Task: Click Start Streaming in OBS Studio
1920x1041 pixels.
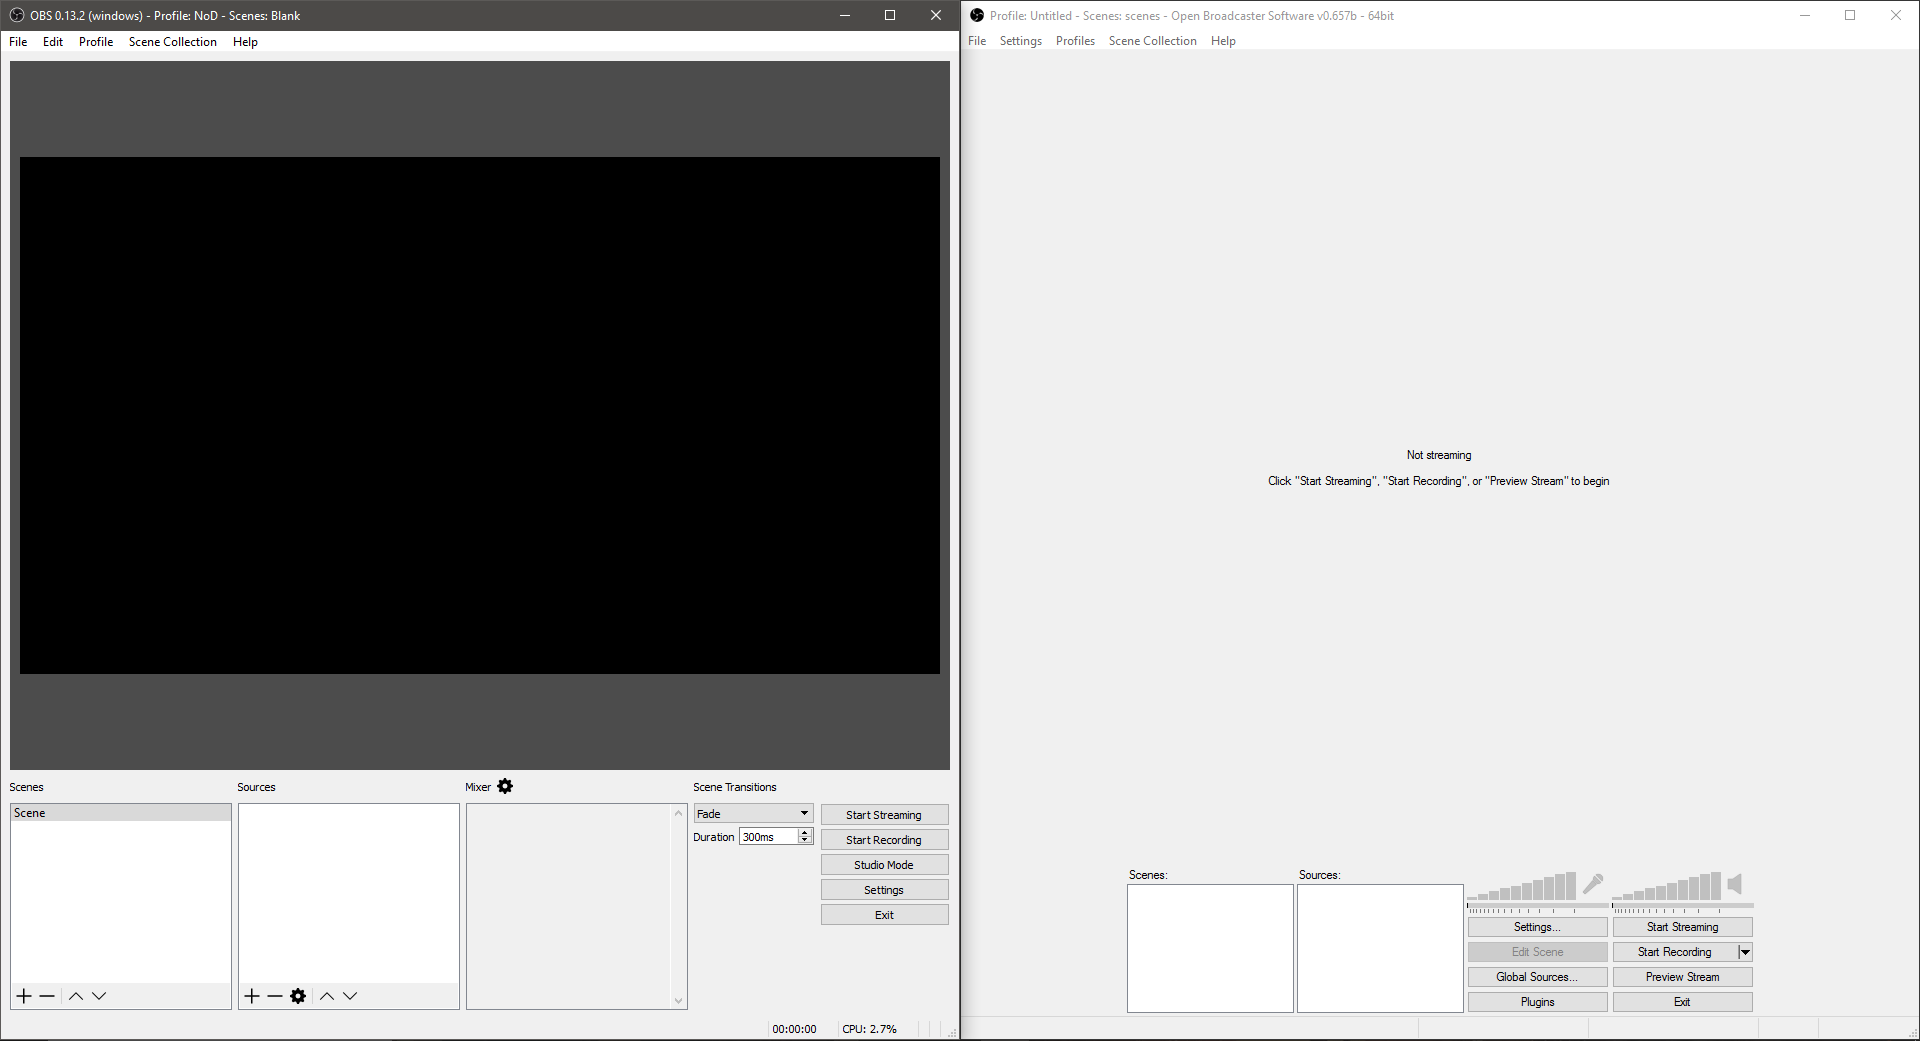Action: (884, 814)
